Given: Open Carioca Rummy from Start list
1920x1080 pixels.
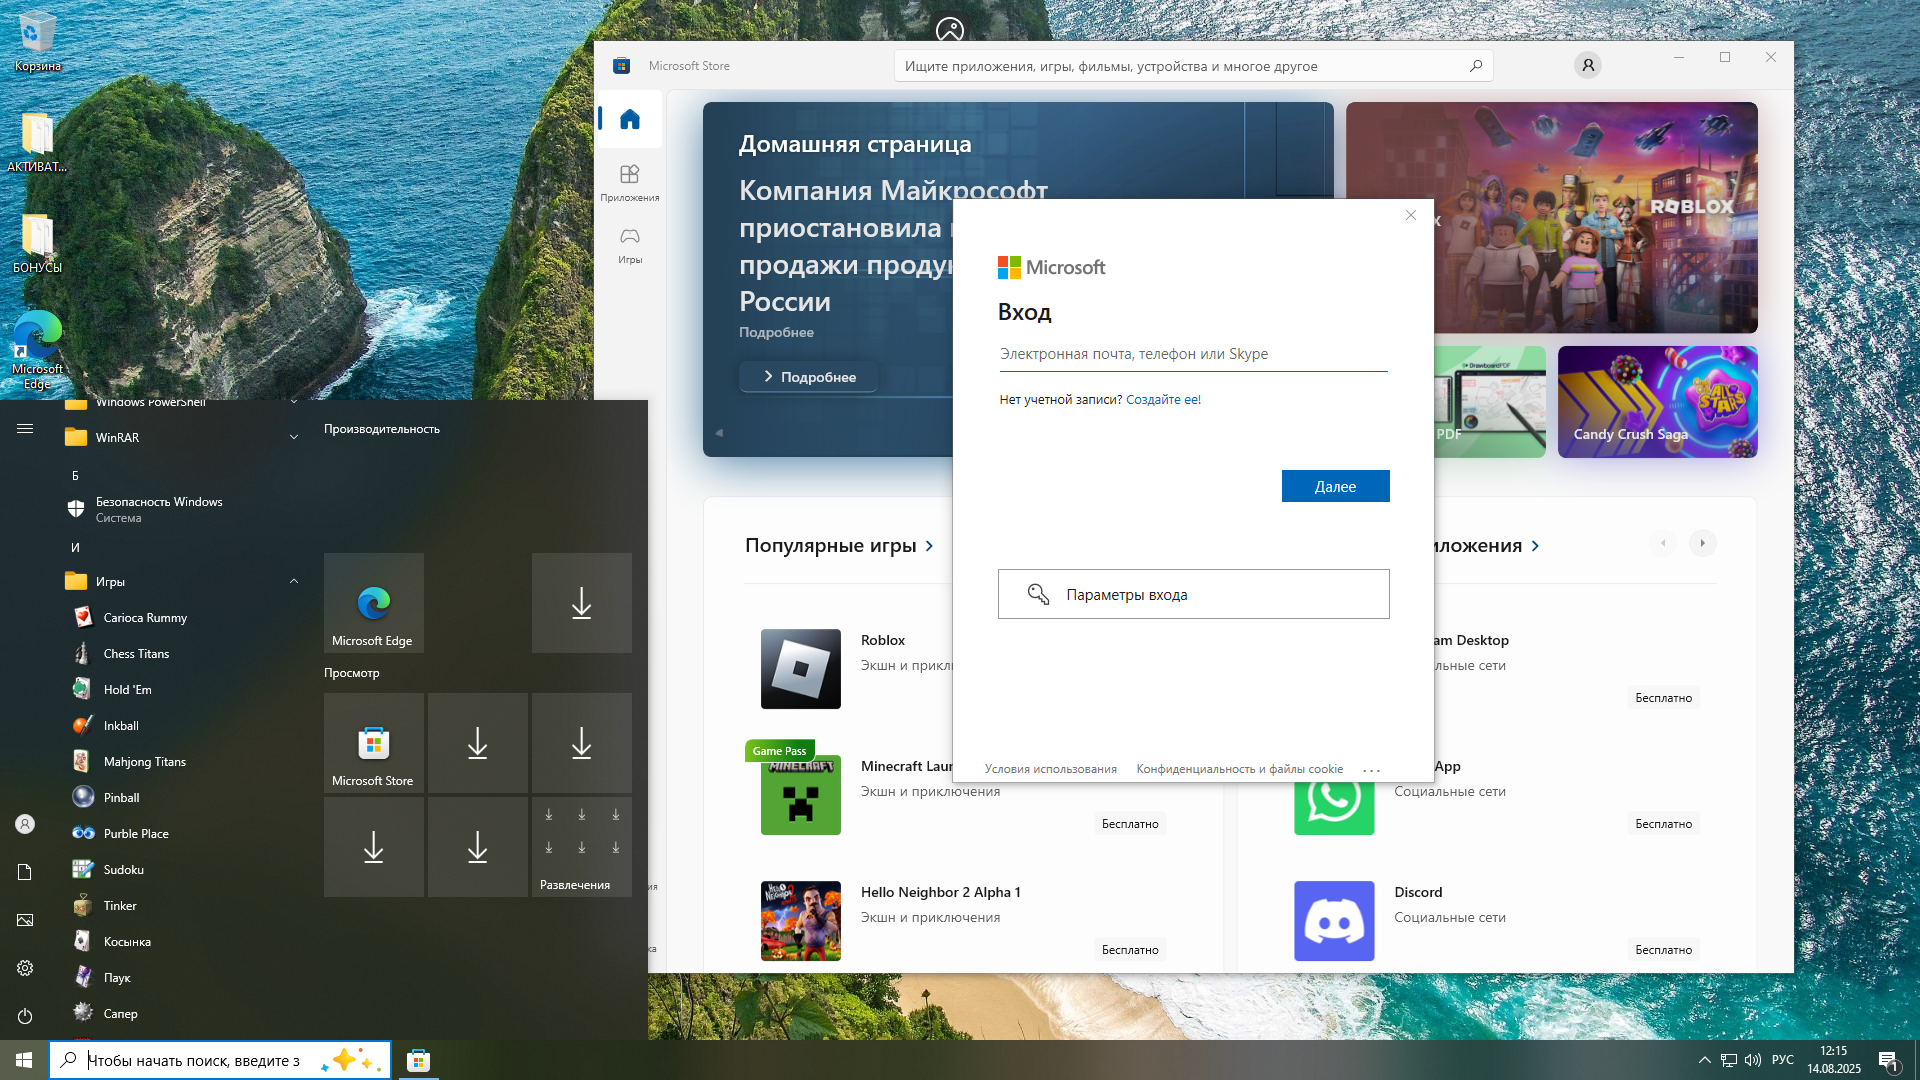Looking at the screenshot, I should pyautogui.click(x=184, y=618).
